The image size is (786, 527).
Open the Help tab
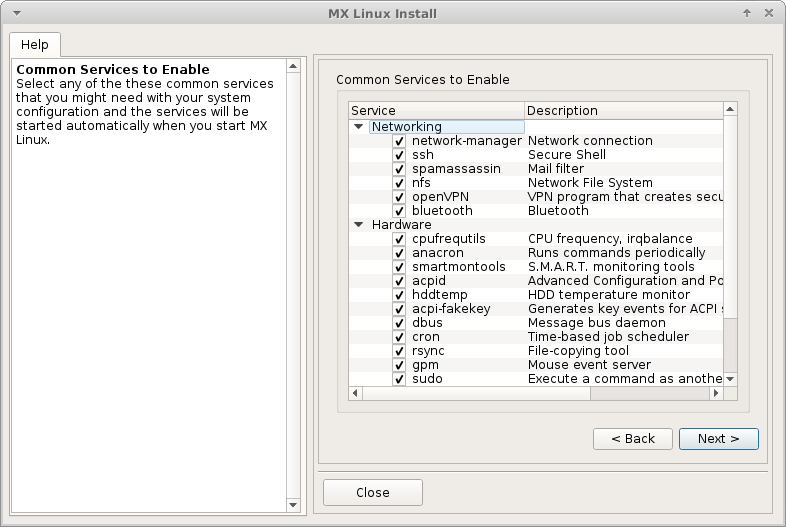35,45
